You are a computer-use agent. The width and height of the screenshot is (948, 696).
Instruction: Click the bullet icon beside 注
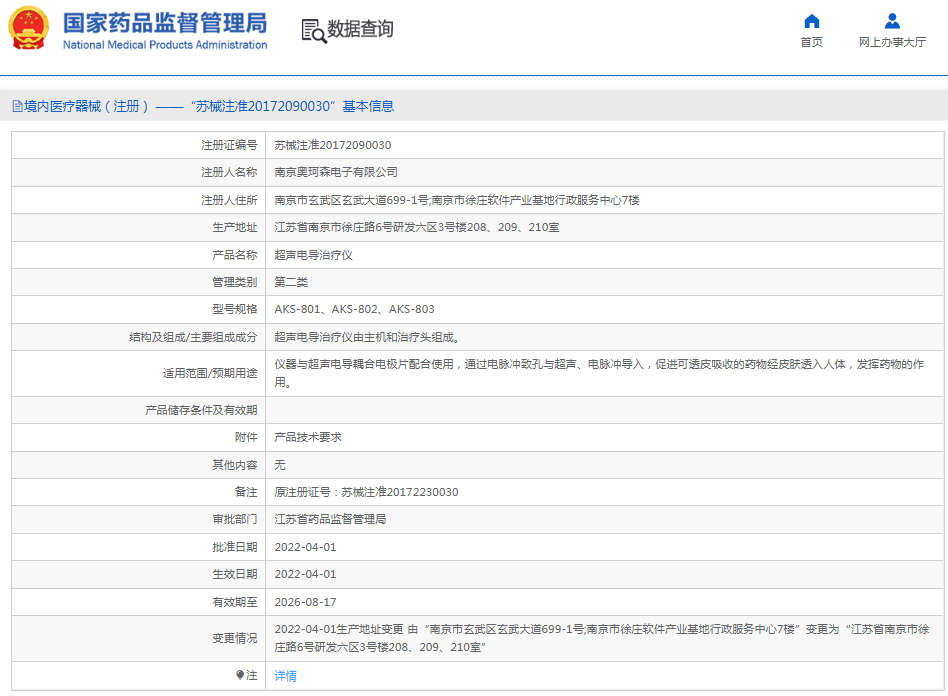[x=240, y=675]
